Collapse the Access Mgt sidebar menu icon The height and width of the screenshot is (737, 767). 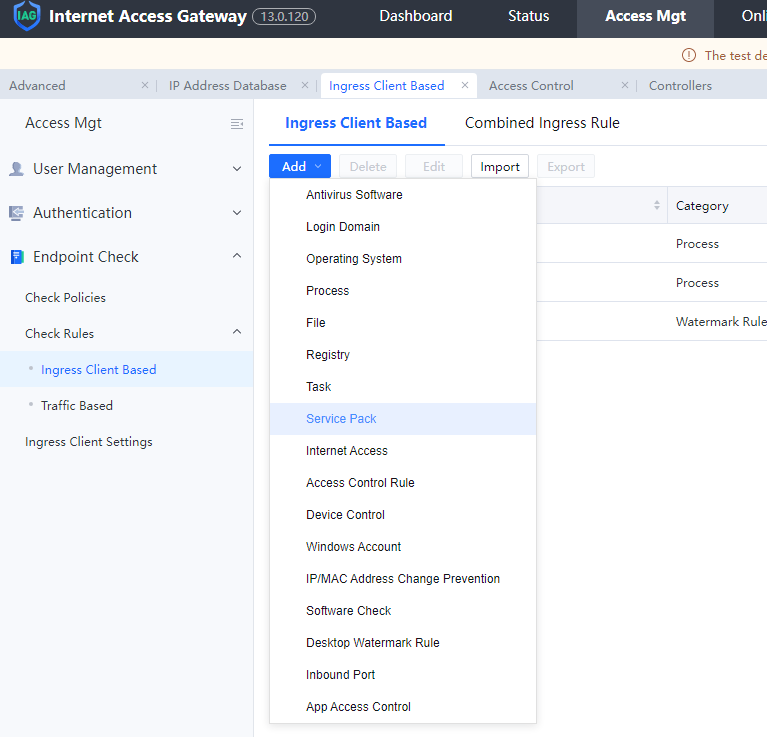tap(237, 124)
